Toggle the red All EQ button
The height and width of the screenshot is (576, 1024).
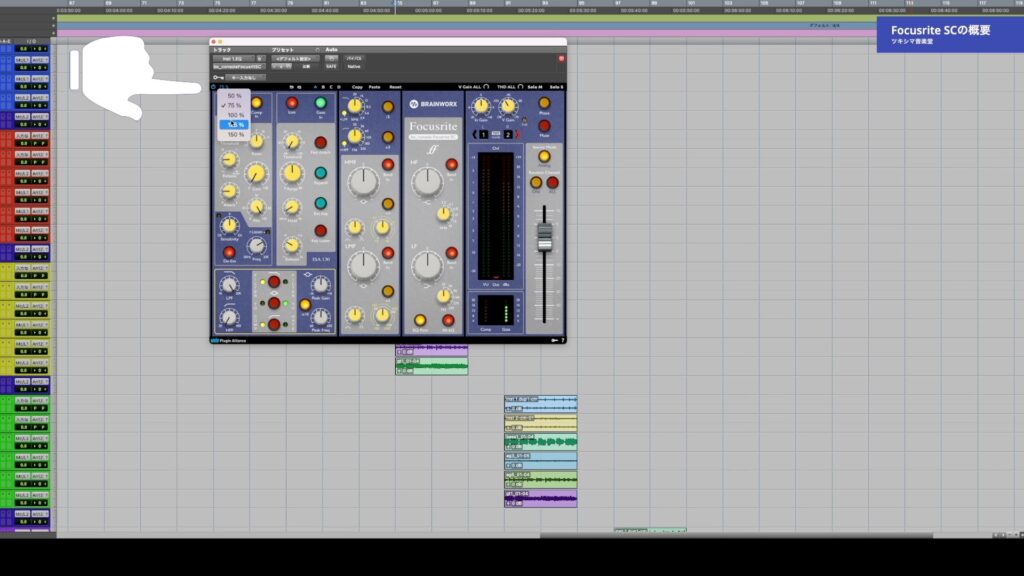click(x=448, y=320)
